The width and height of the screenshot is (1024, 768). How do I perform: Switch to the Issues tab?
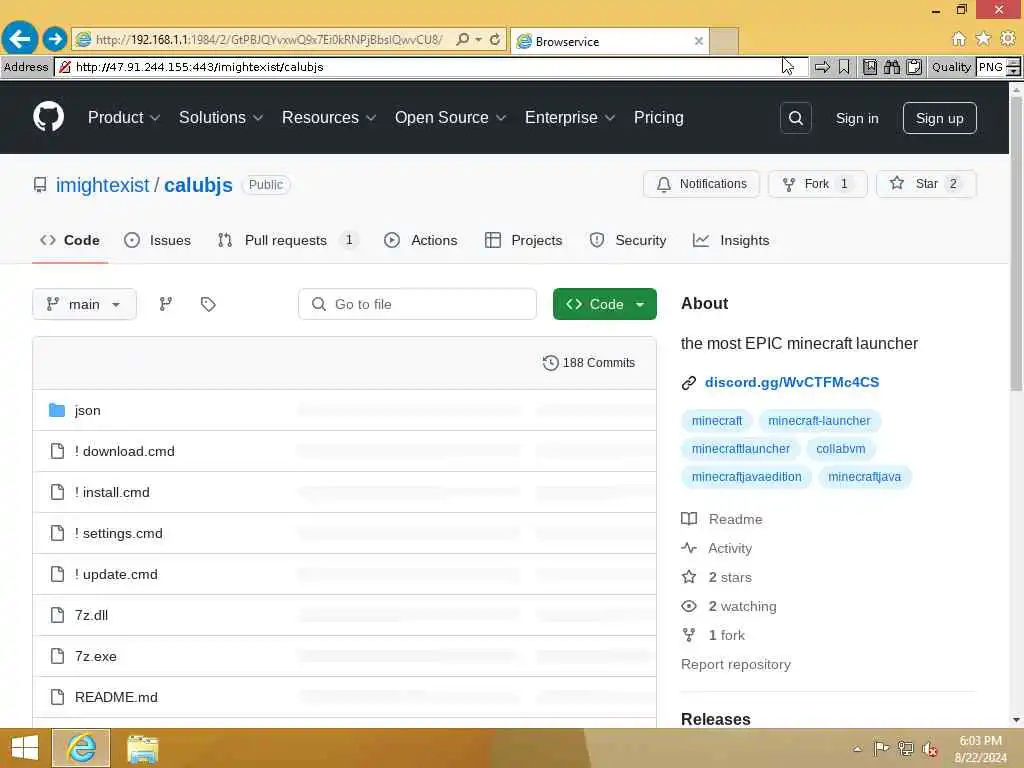[157, 240]
